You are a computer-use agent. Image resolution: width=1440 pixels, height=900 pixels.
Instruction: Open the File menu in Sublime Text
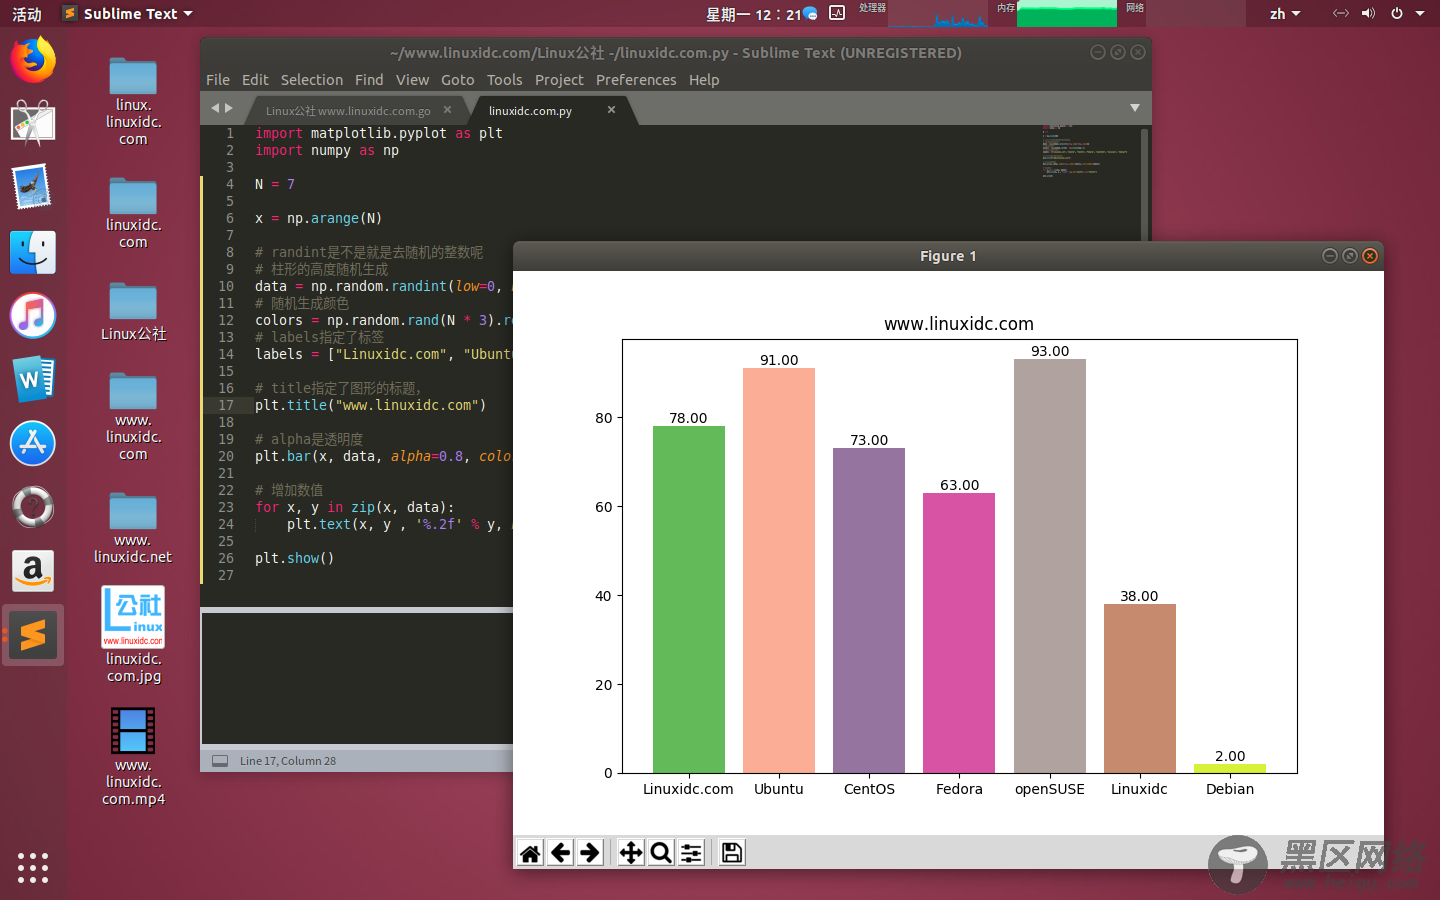click(218, 80)
